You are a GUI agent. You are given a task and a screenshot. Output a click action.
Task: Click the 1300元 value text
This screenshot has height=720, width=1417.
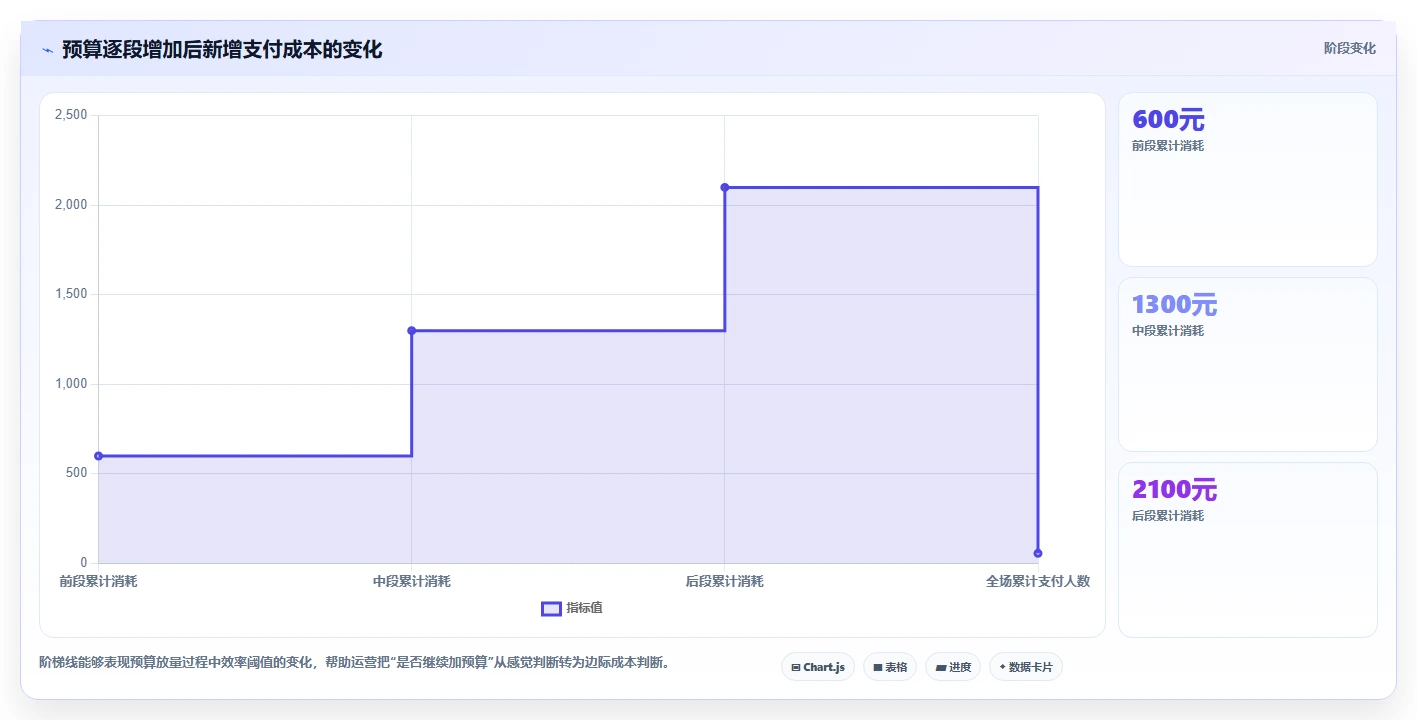1174,305
